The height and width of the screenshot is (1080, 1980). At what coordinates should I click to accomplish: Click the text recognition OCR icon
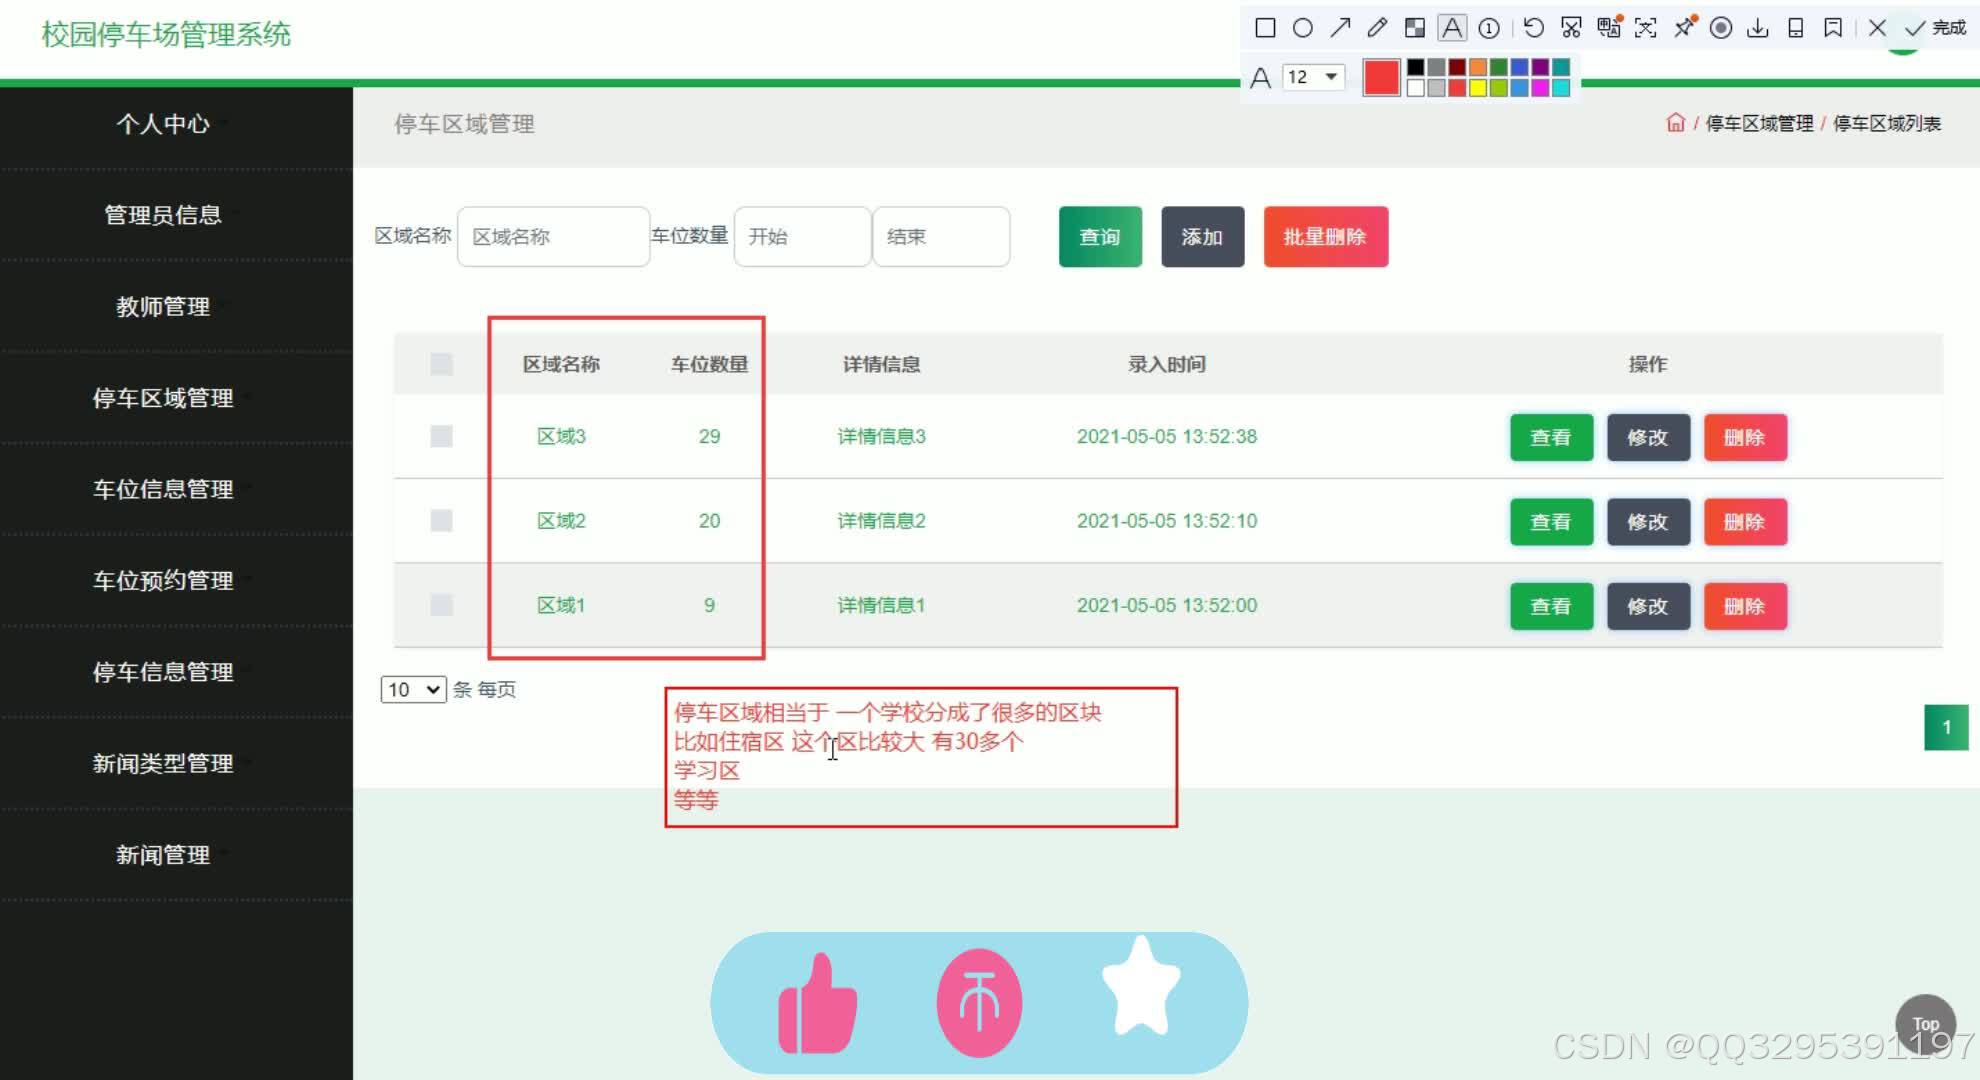[x=1646, y=28]
